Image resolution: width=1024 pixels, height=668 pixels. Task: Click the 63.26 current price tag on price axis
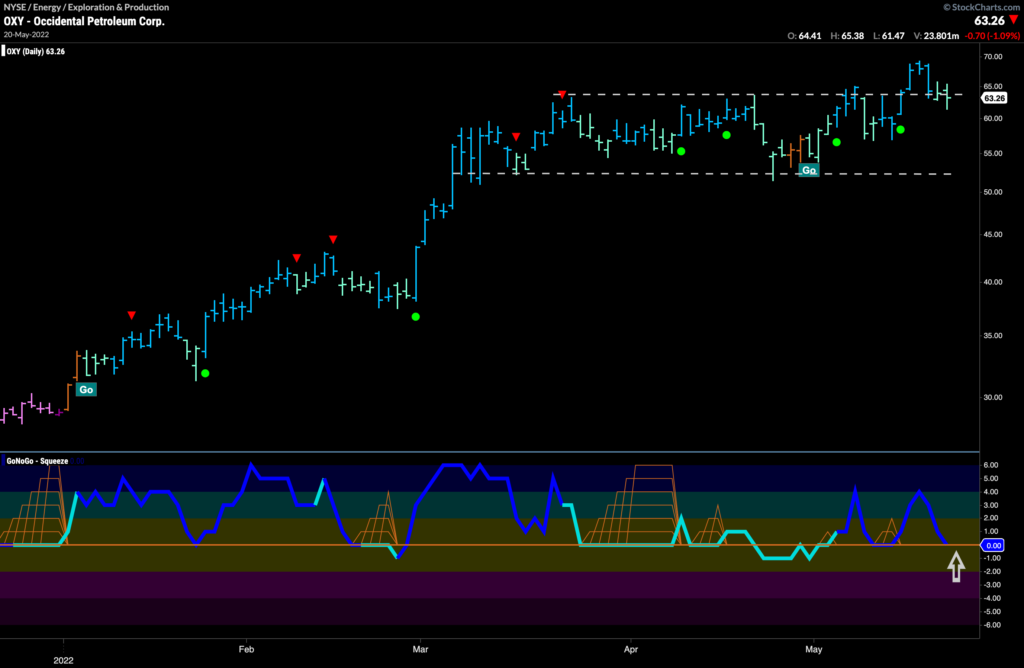994,98
